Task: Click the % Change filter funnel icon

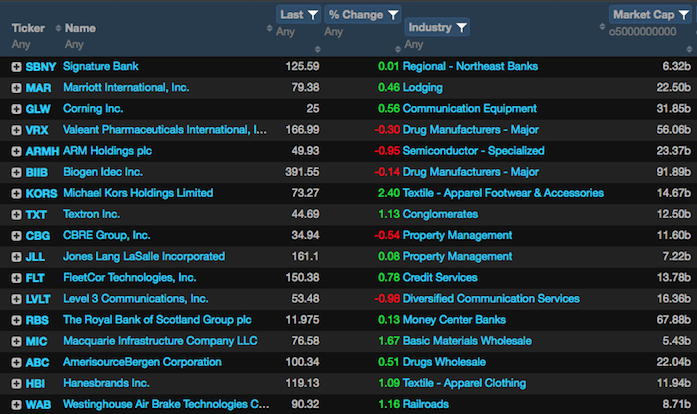Action: pyautogui.click(x=393, y=15)
